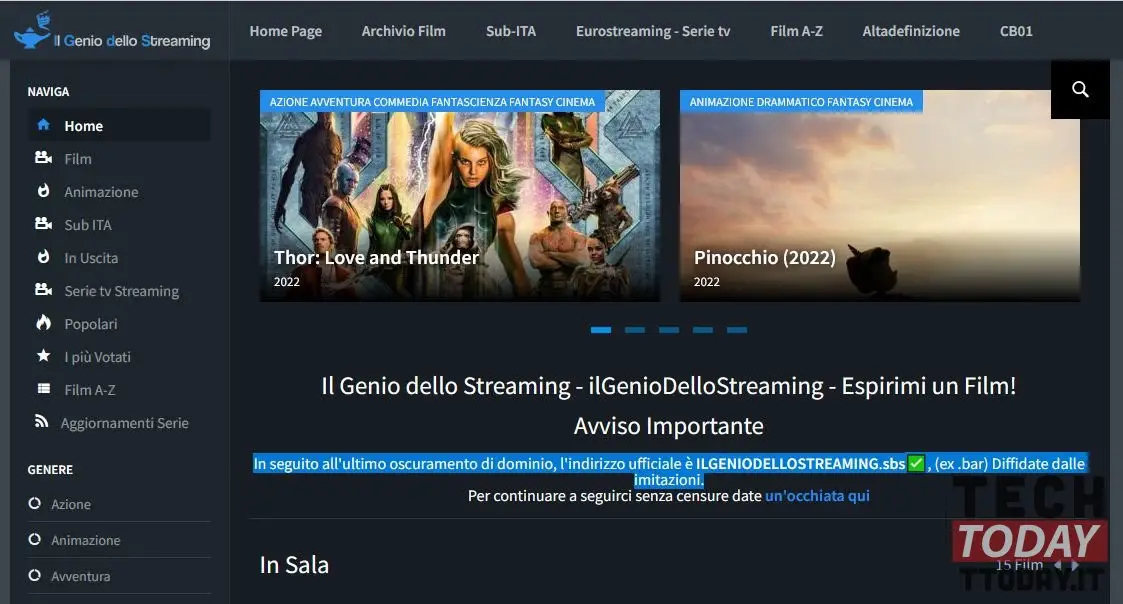Go to Film in the sidebar
This screenshot has width=1123, height=604.
78,159
